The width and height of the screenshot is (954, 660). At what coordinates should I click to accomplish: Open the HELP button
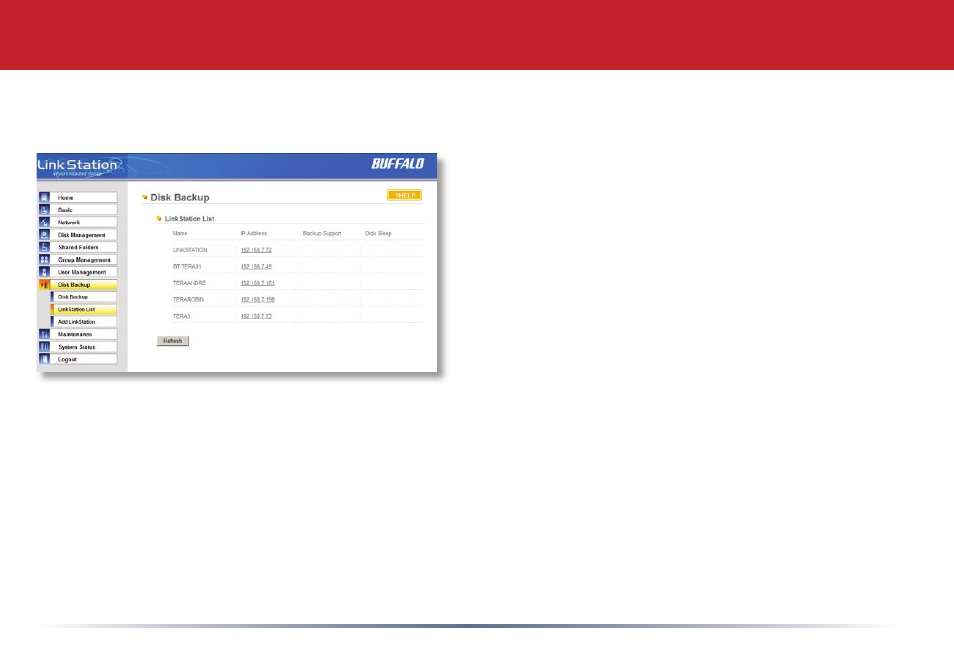point(405,195)
